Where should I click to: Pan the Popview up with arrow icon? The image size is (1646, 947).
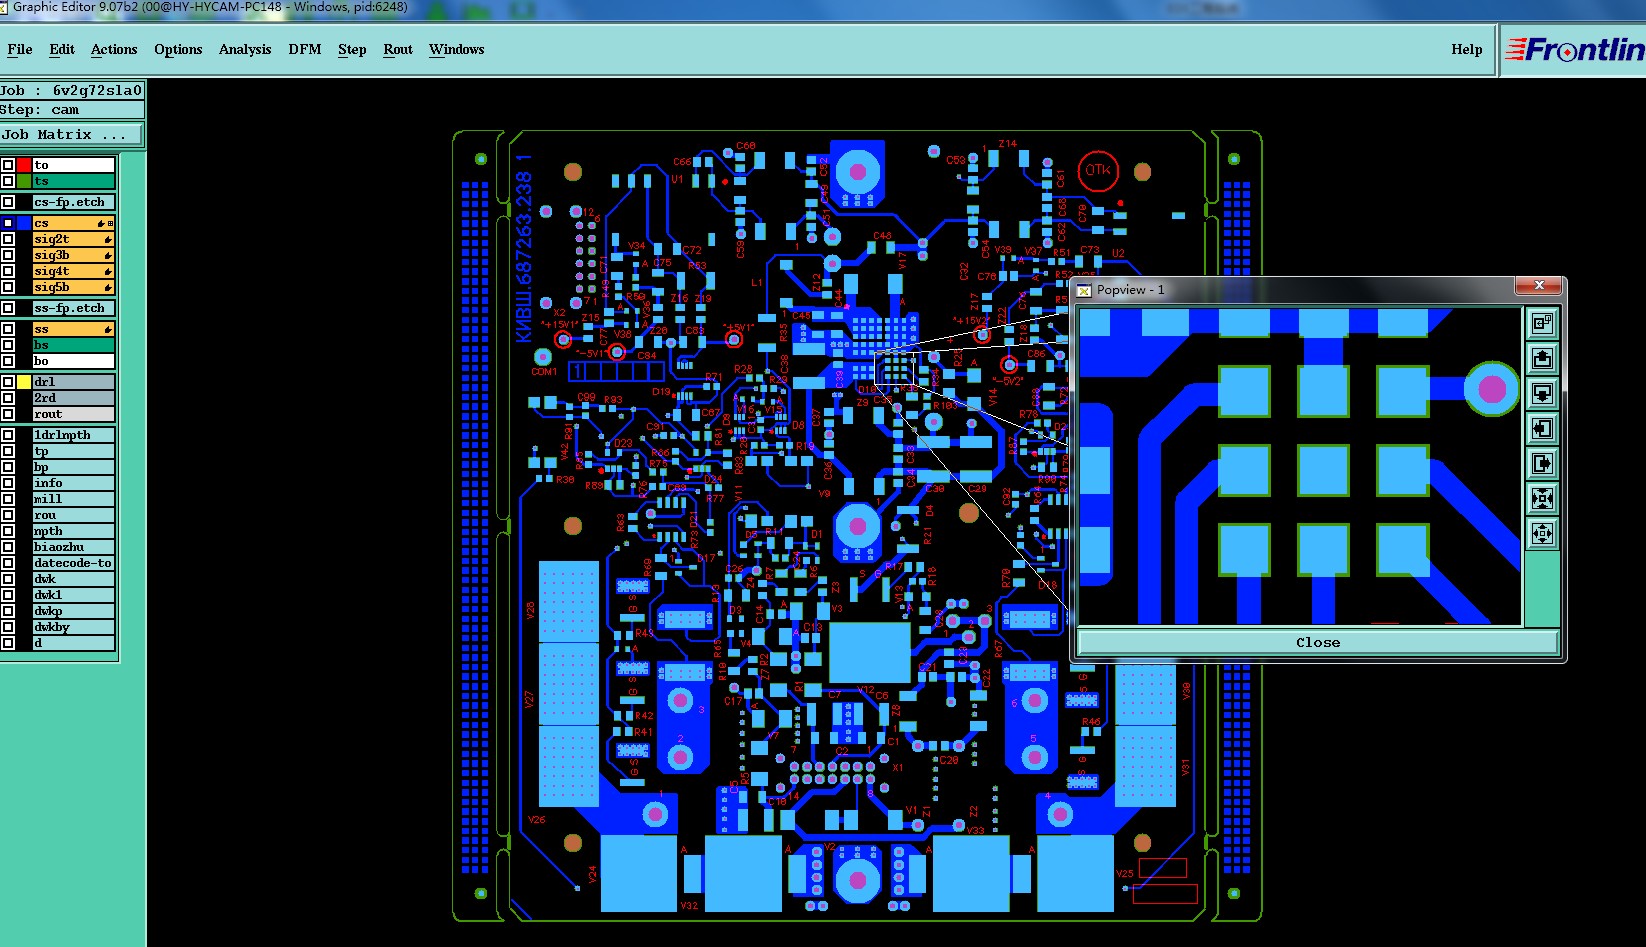[1542, 358]
